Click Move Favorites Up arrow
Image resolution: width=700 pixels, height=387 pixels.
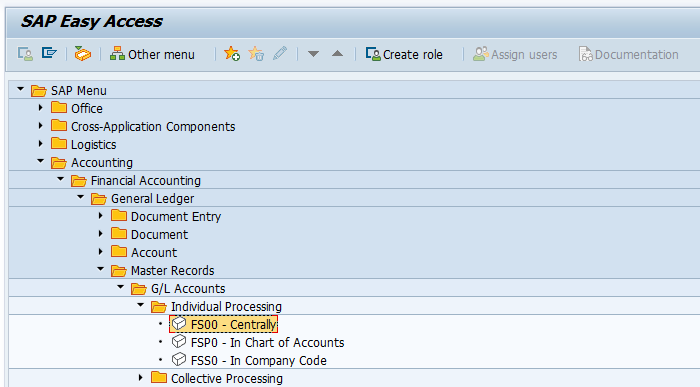[x=338, y=54]
